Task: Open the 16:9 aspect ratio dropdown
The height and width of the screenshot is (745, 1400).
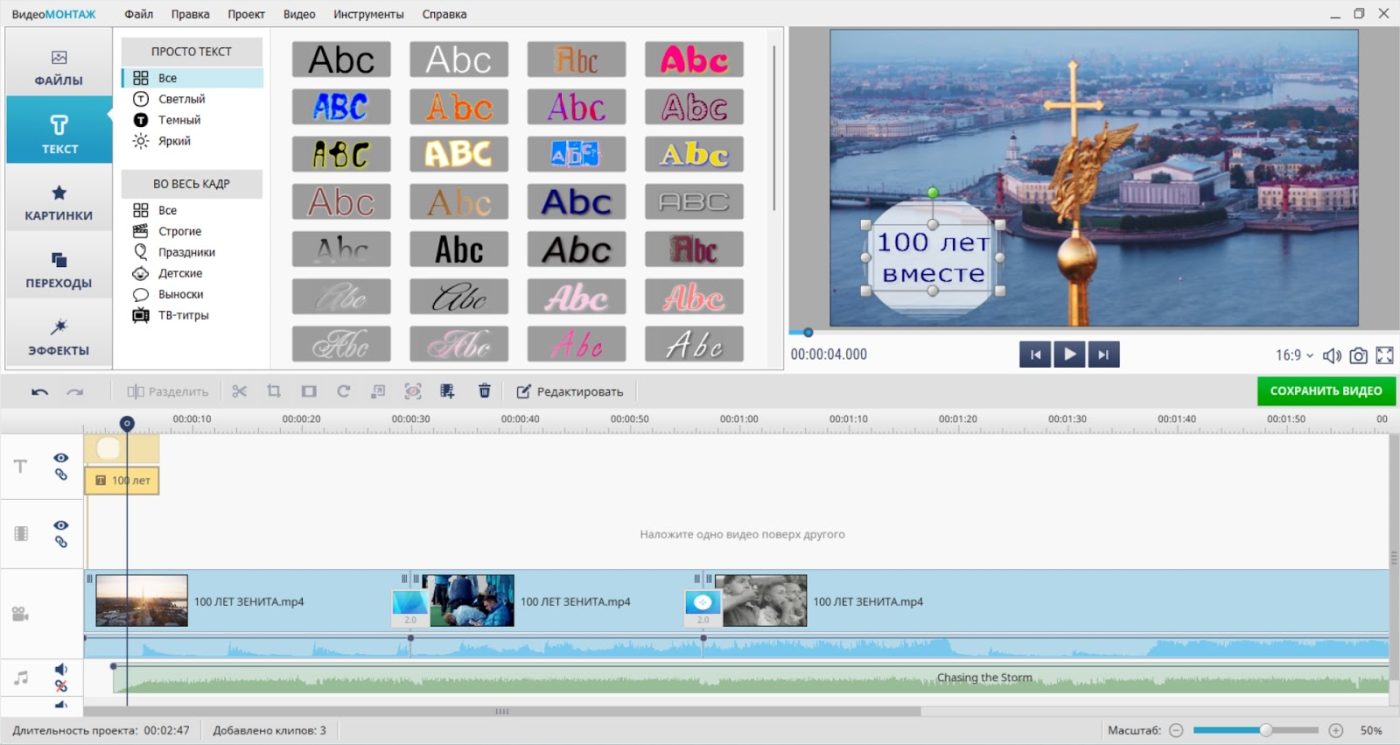Action: tap(1294, 355)
